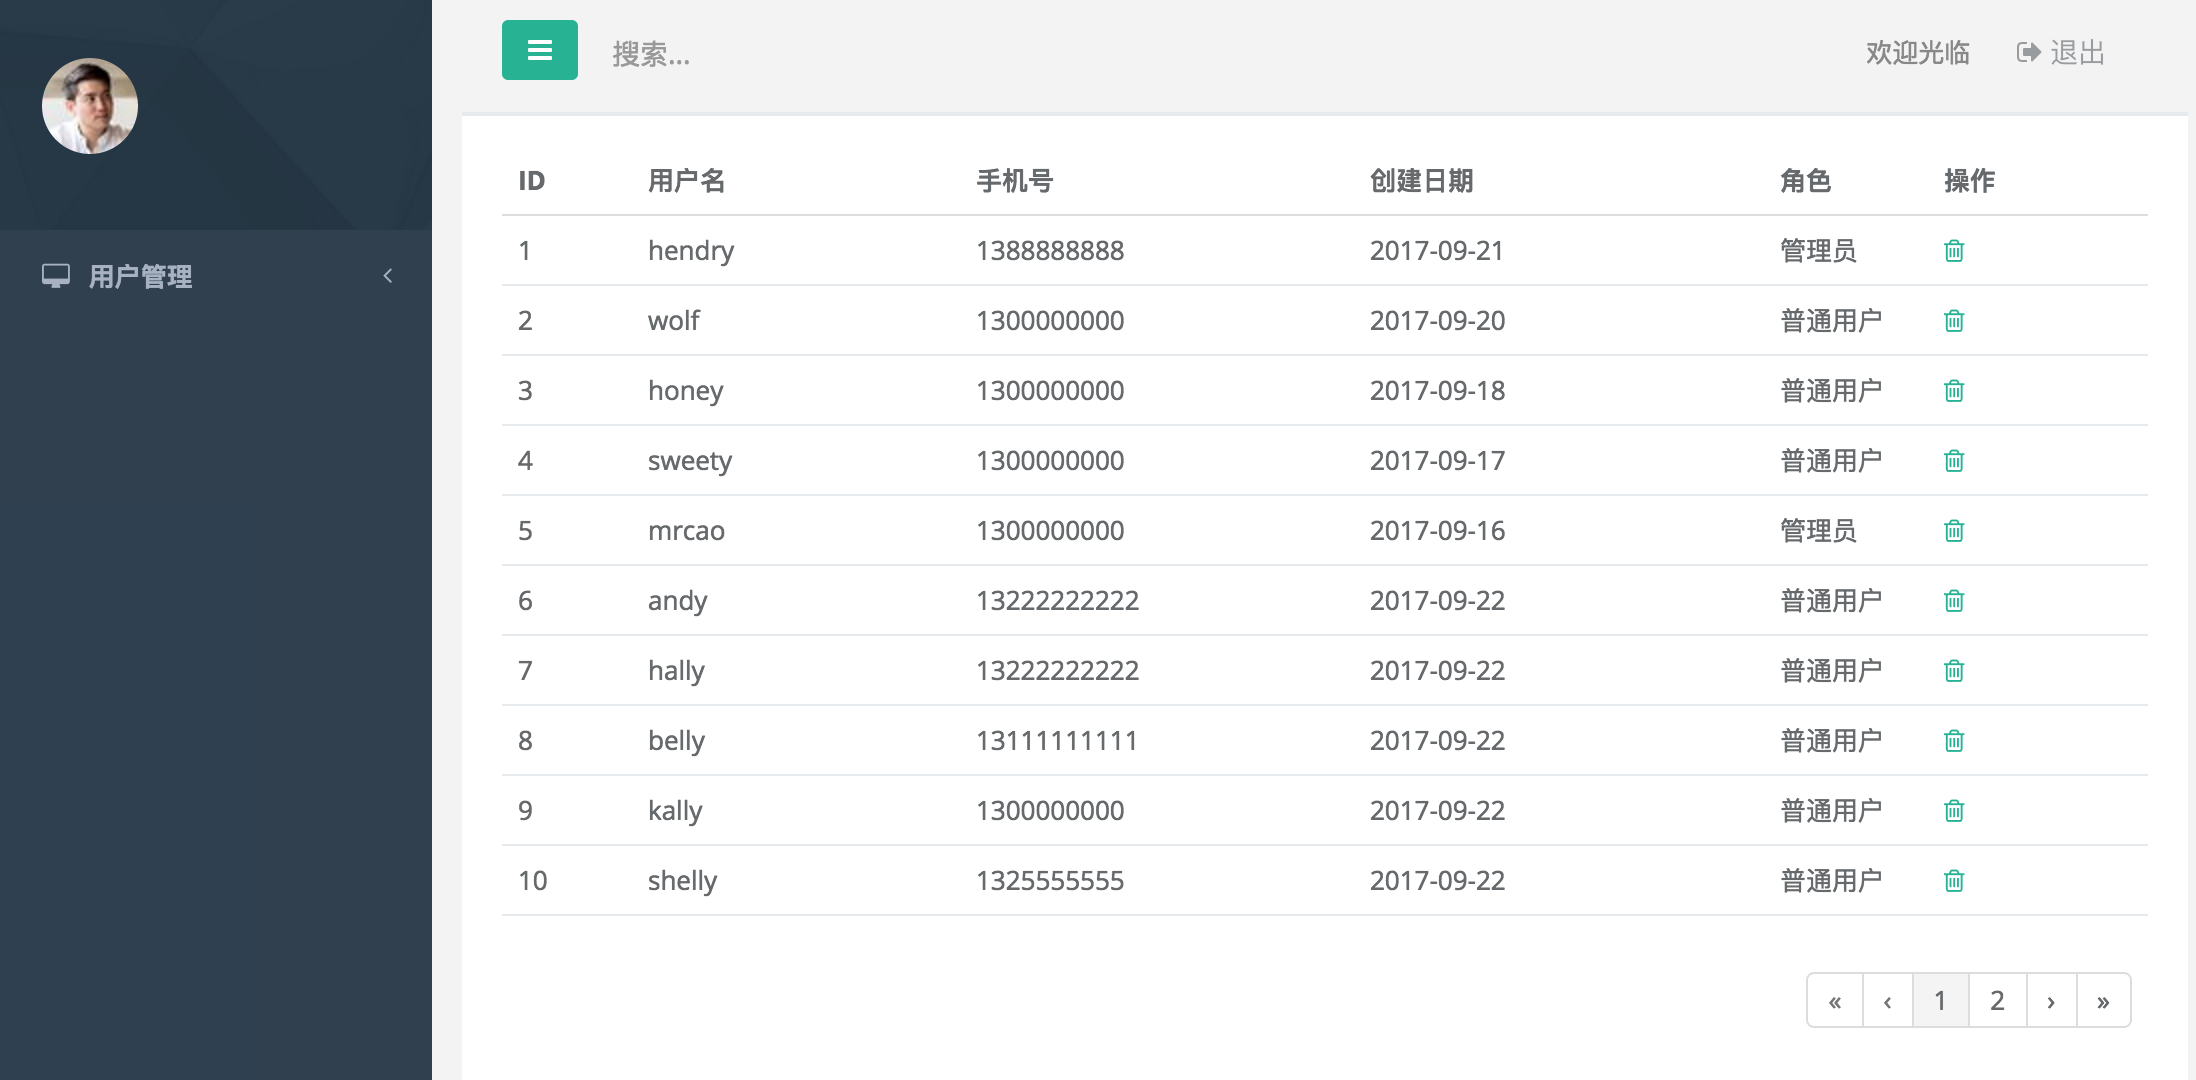Click the green hamburger menu button

pyautogui.click(x=539, y=50)
